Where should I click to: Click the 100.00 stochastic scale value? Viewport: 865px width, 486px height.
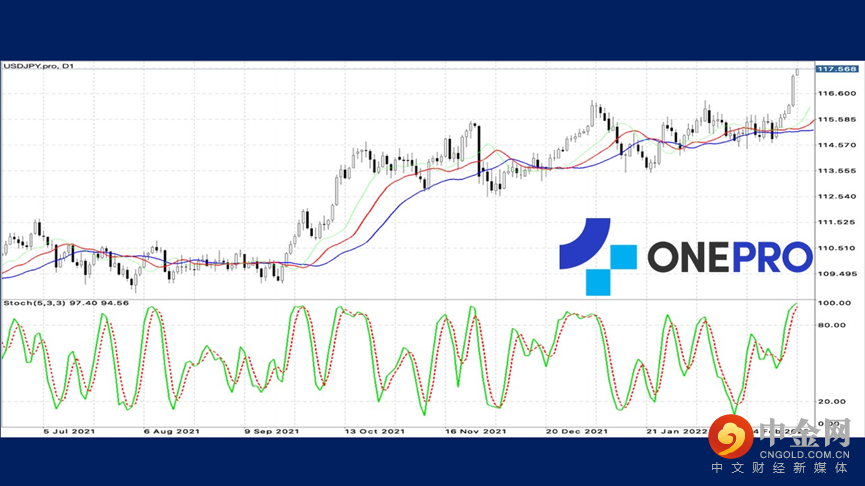(835, 303)
